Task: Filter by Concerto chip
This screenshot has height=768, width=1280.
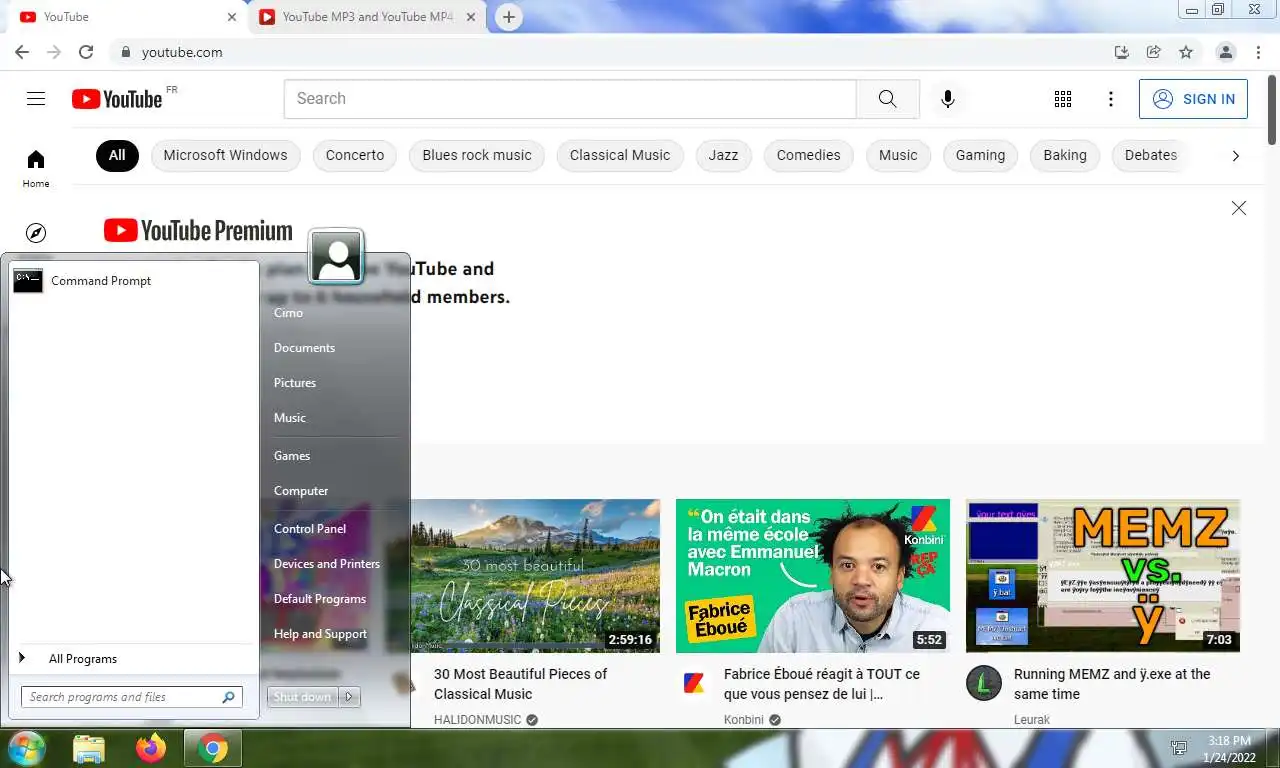Action: click(355, 155)
